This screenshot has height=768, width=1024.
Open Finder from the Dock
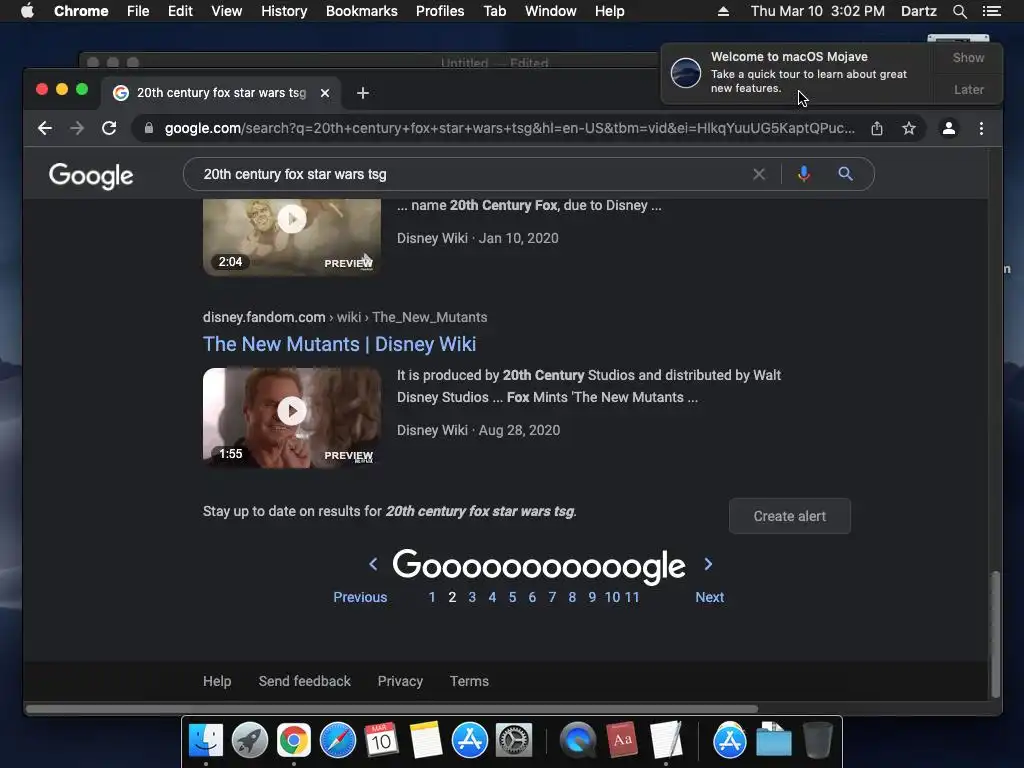pos(206,741)
